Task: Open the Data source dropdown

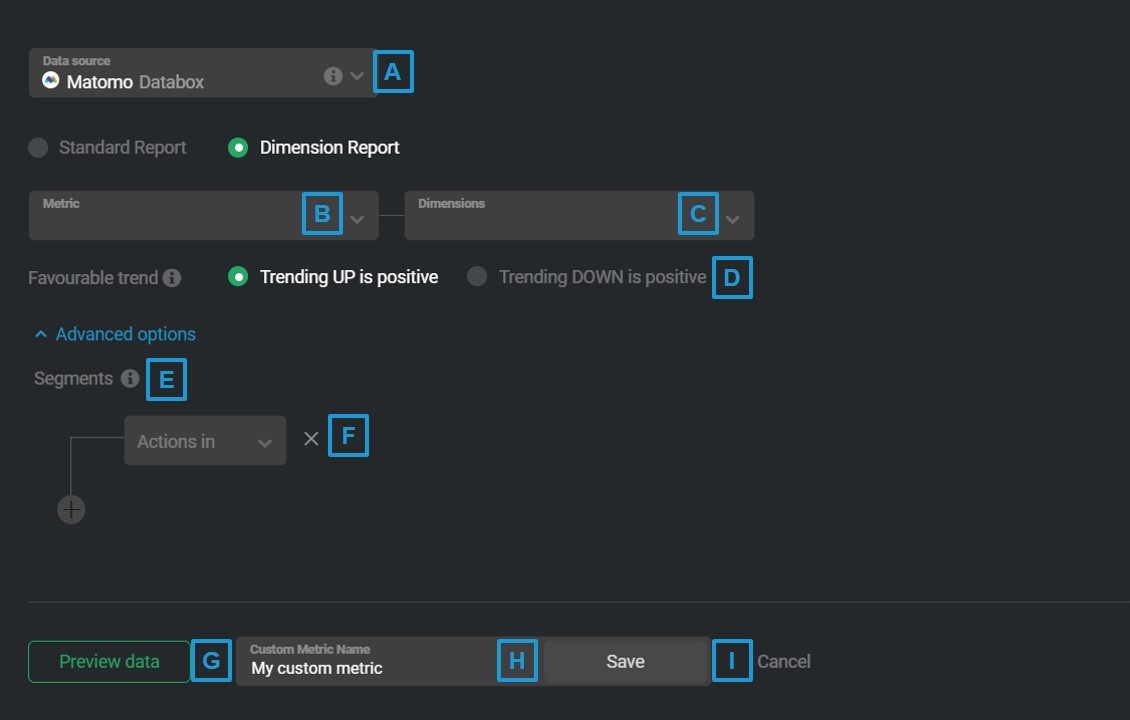Action: (x=356, y=76)
